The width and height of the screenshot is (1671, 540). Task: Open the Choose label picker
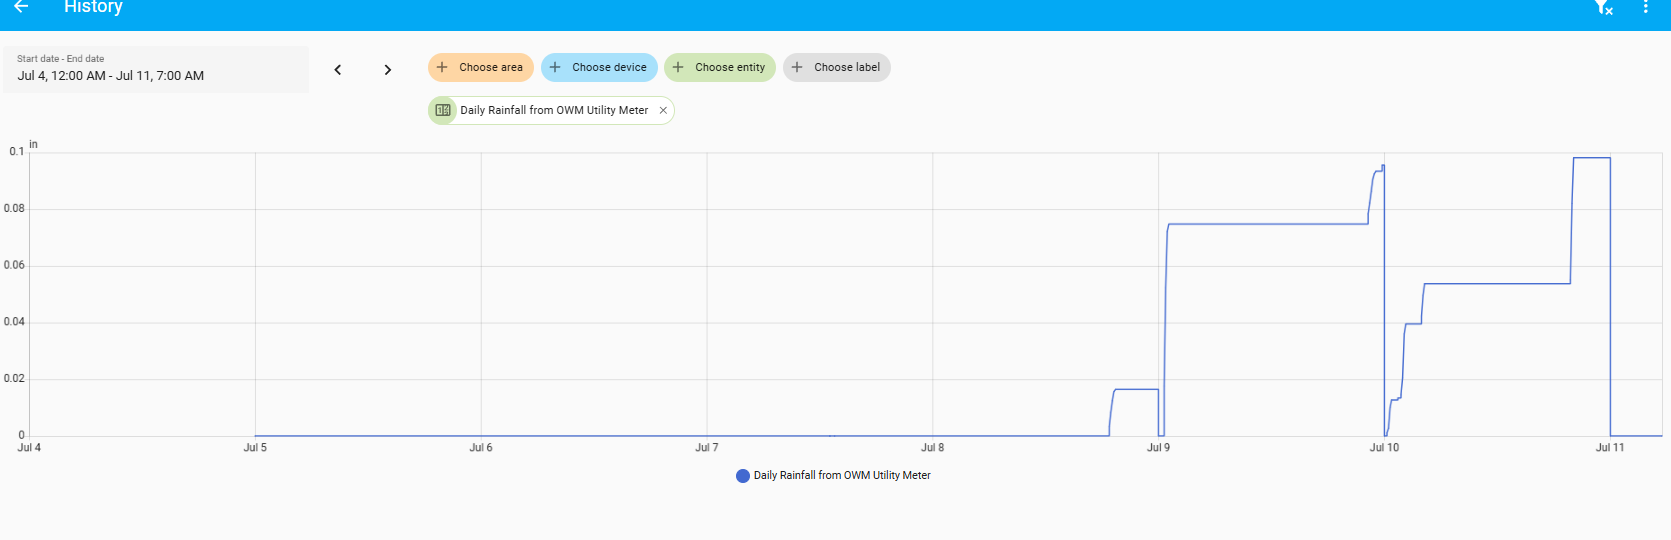(x=837, y=67)
